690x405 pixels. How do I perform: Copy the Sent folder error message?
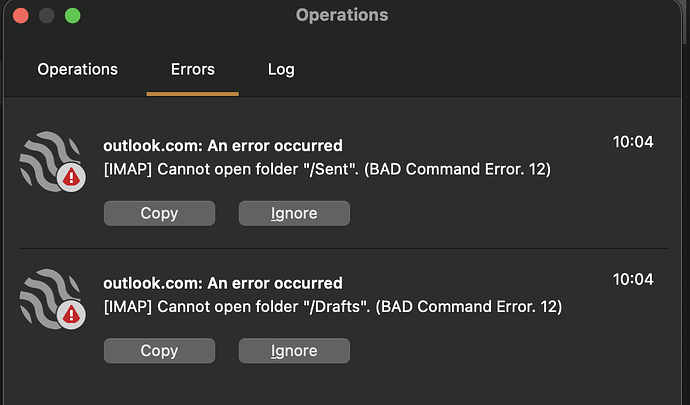pos(159,213)
